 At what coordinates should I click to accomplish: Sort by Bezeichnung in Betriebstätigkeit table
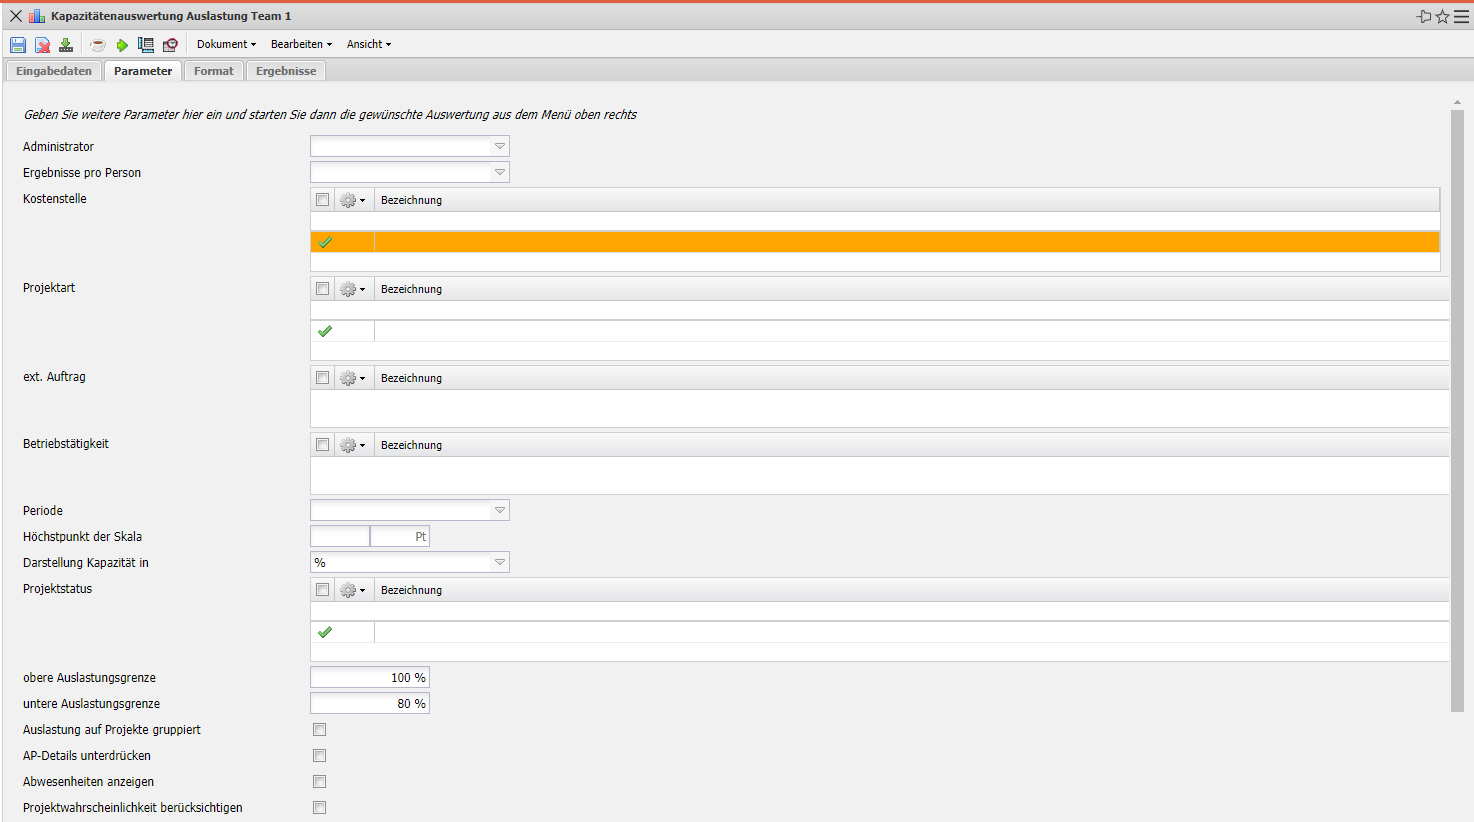point(411,445)
